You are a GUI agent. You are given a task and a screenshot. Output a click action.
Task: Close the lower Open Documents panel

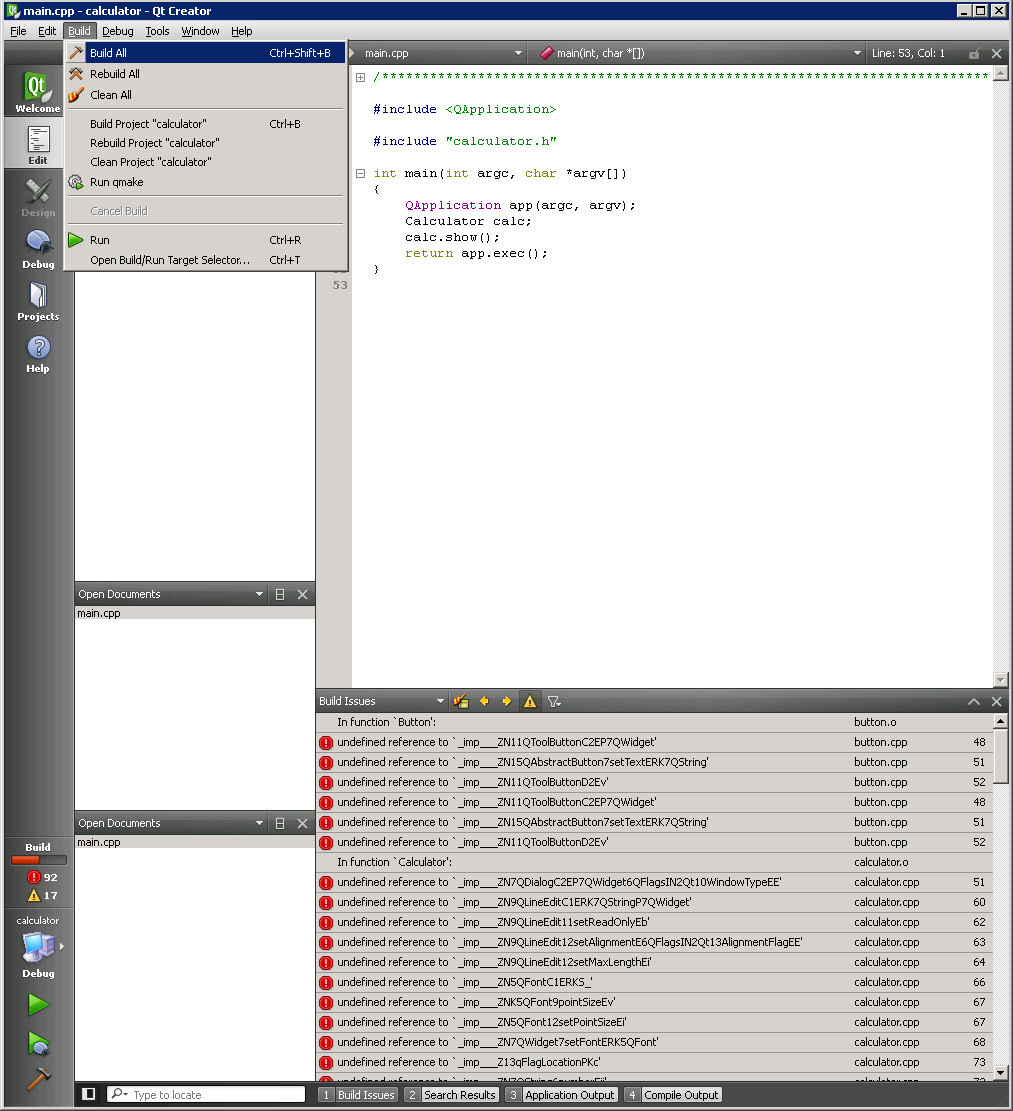coord(302,823)
